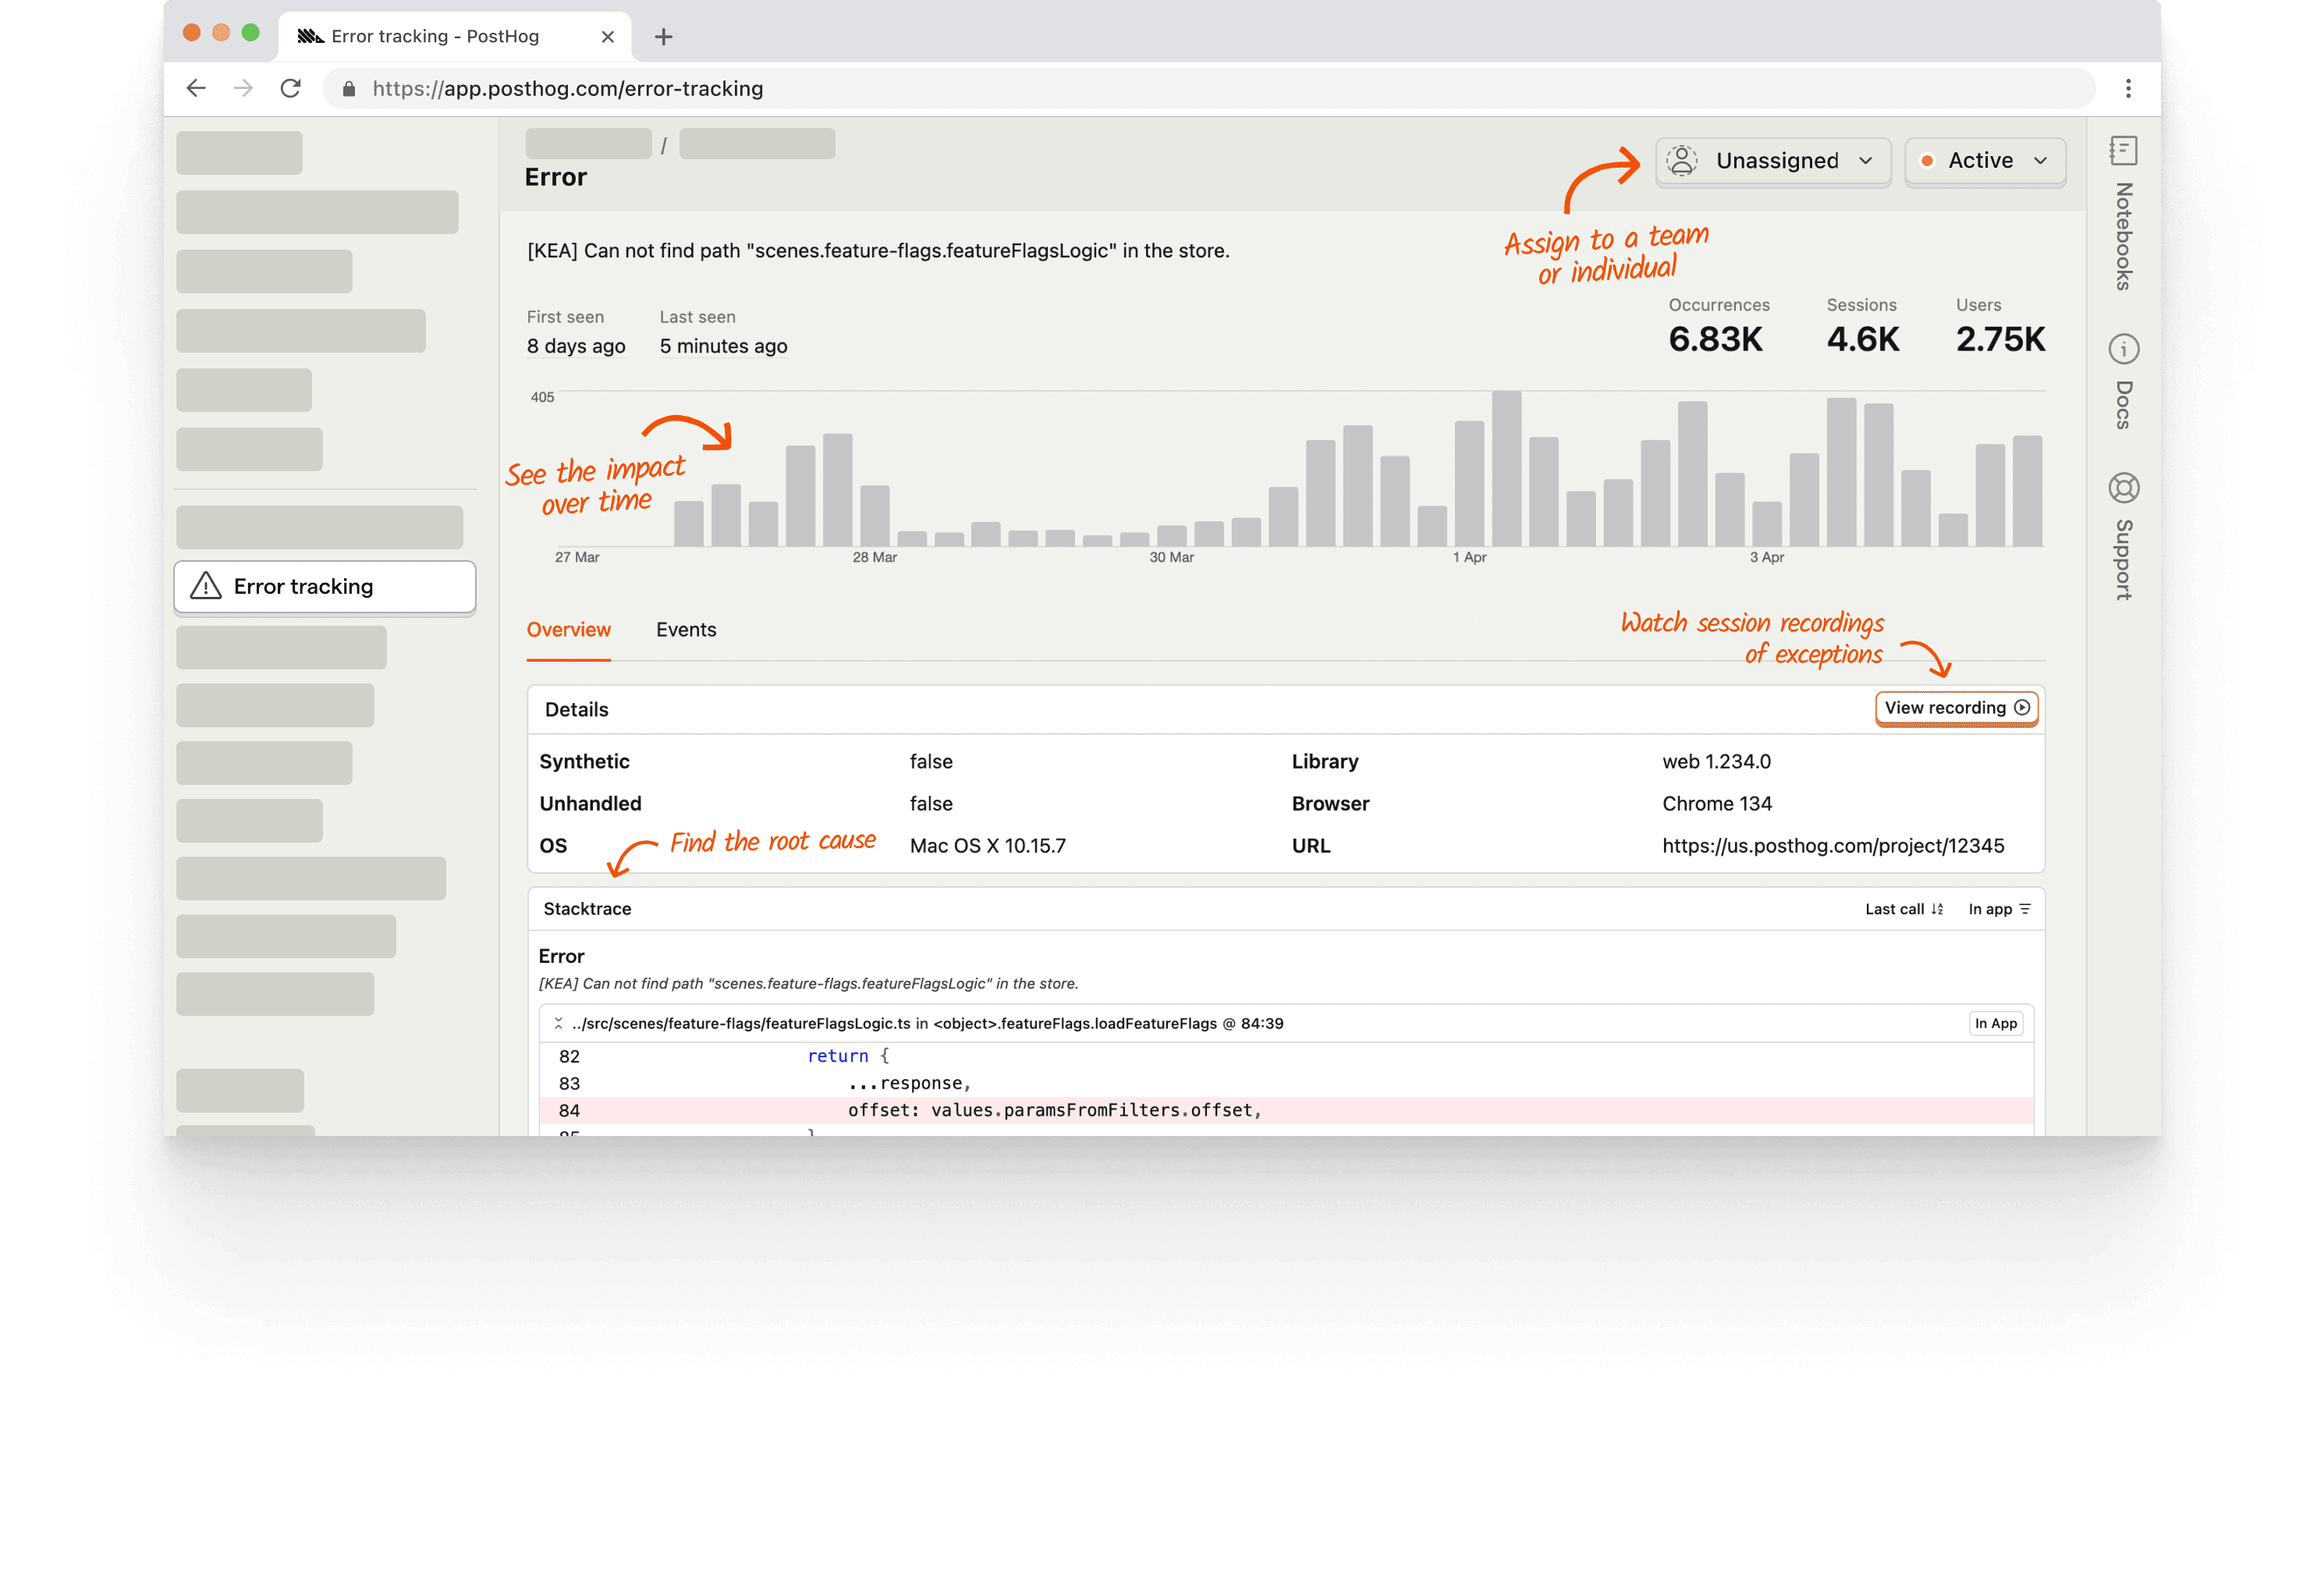Screen dimensions: 2324x1587
Task: Click the URL value https://us.posthog.com/project/12345
Action: [1833, 846]
